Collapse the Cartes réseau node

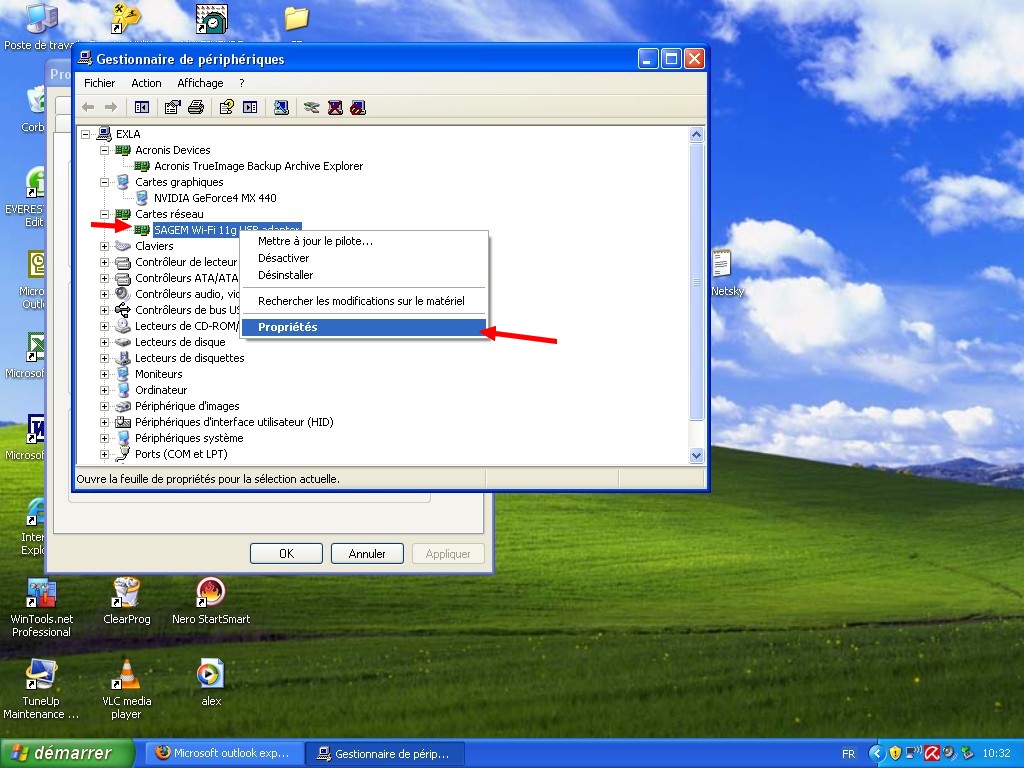(104, 214)
